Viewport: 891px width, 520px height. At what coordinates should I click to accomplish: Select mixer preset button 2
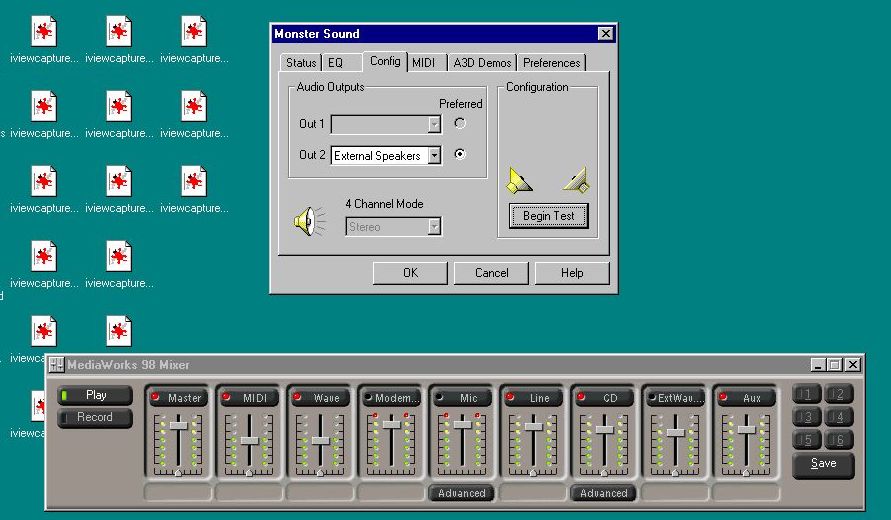[839, 394]
